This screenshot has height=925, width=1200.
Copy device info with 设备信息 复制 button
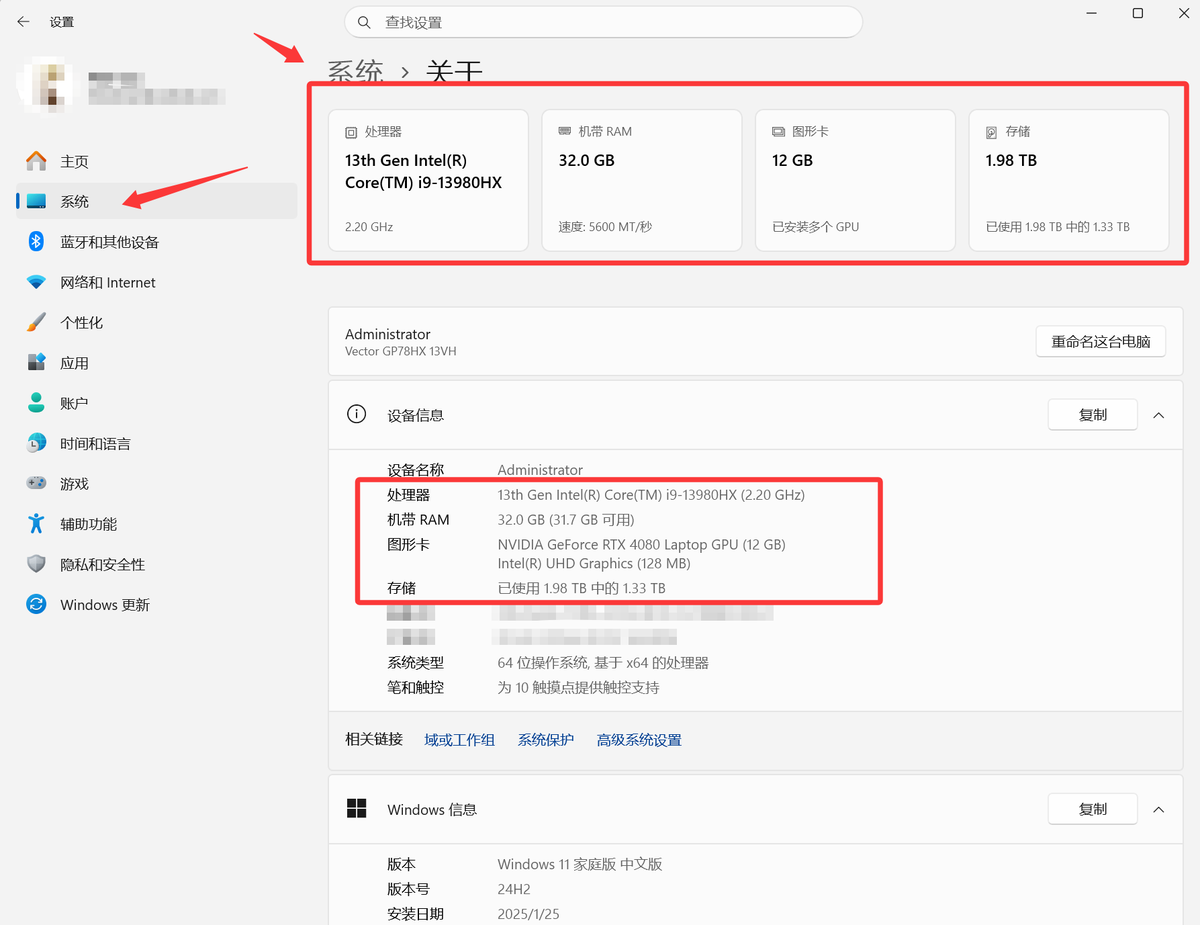1093,415
